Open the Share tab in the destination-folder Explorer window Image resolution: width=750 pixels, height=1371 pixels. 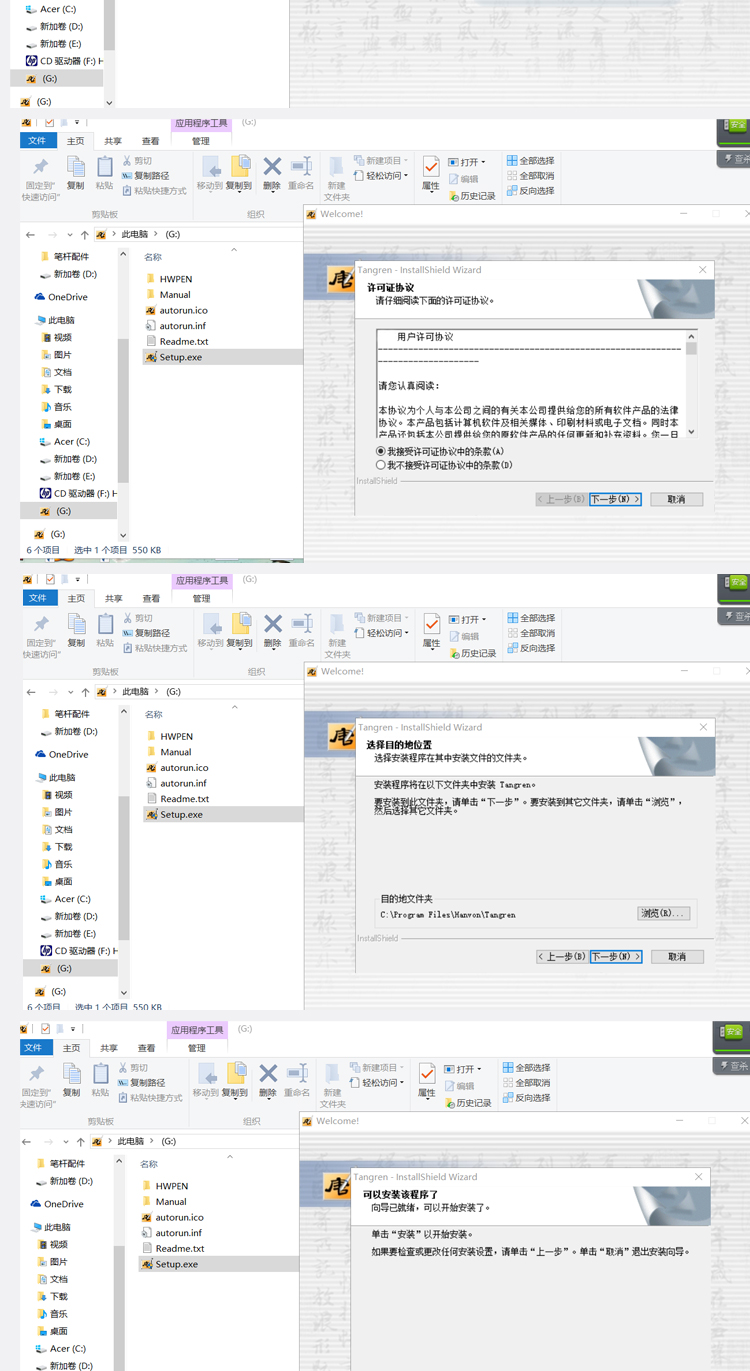[113, 598]
